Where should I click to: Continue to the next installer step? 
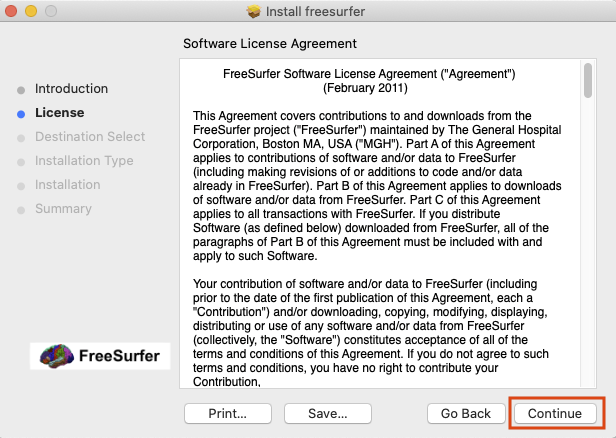[x=555, y=413]
